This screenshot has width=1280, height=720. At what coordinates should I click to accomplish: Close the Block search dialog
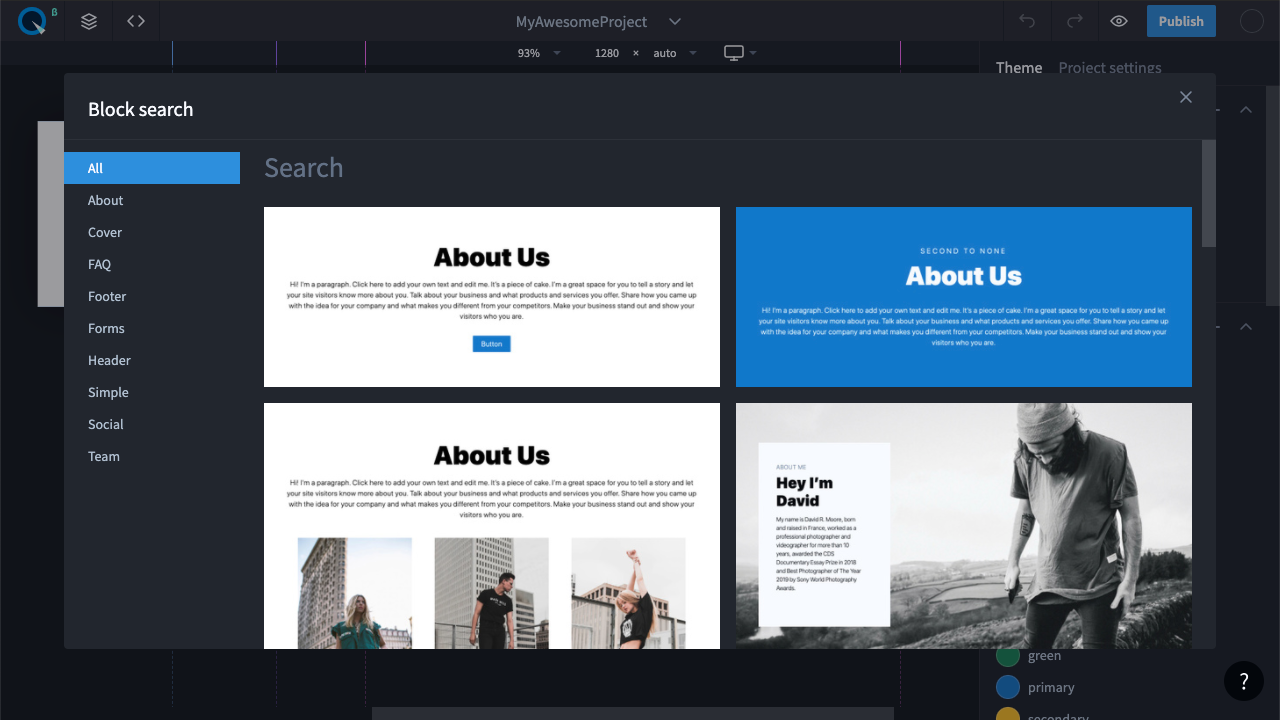pyautogui.click(x=1185, y=97)
